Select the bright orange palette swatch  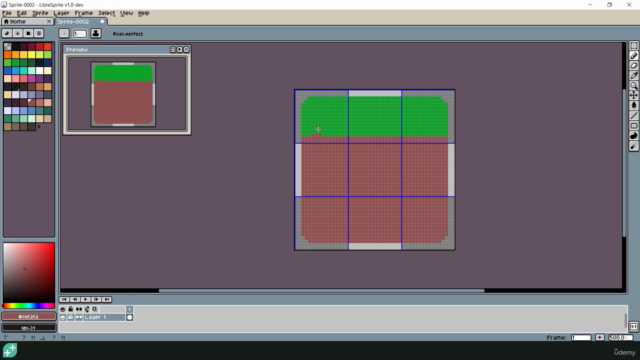pyautogui.click(x=7, y=54)
